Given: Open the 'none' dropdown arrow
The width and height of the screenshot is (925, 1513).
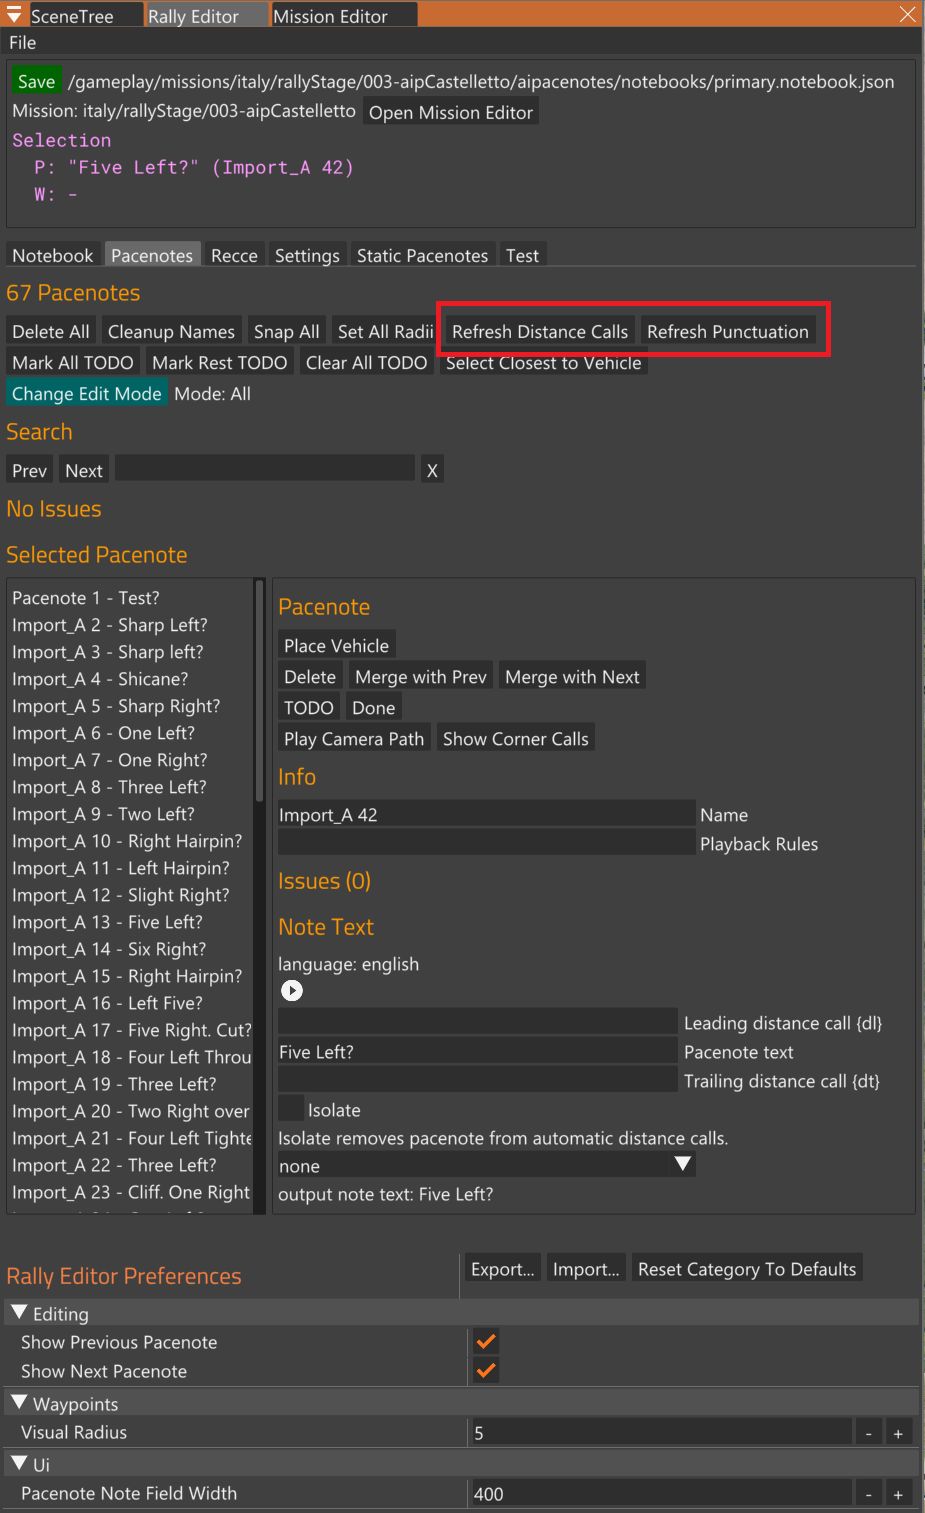Looking at the screenshot, I should 682,1164.
